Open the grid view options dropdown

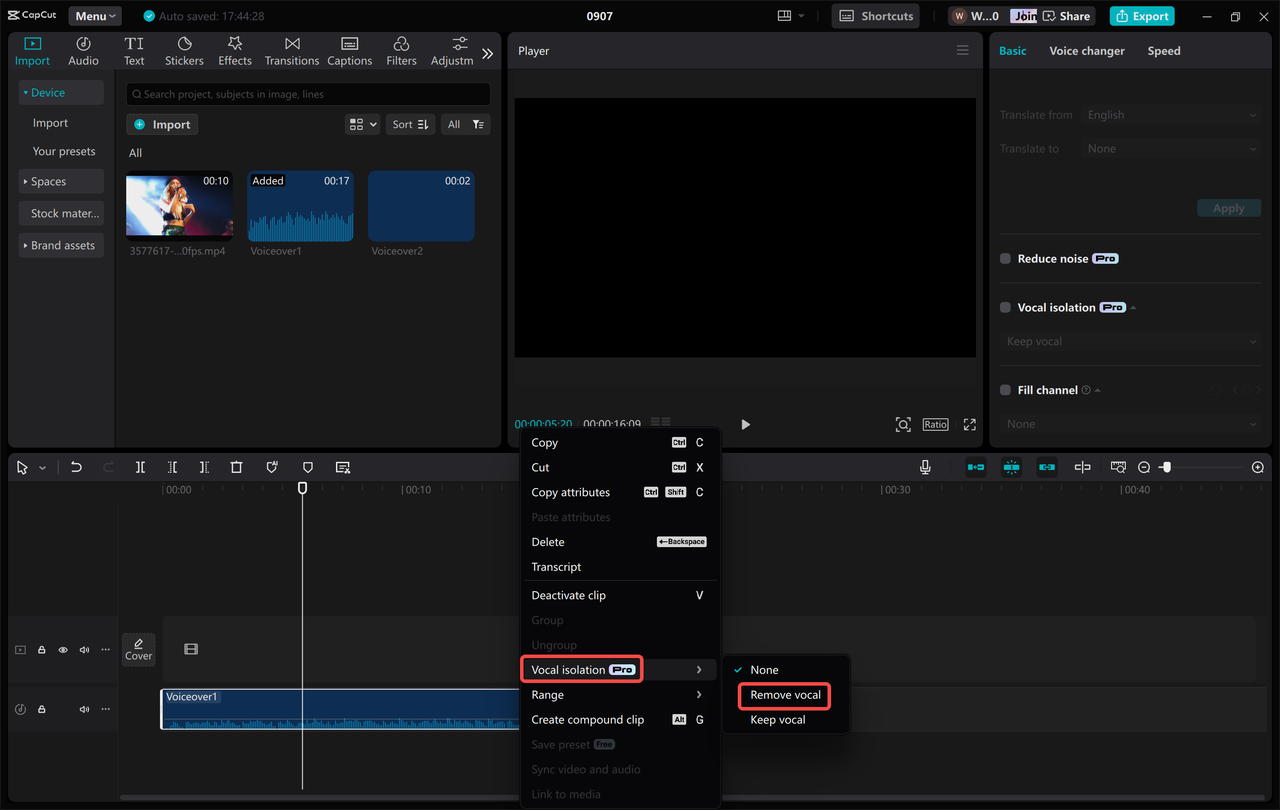tap(362, 124)
